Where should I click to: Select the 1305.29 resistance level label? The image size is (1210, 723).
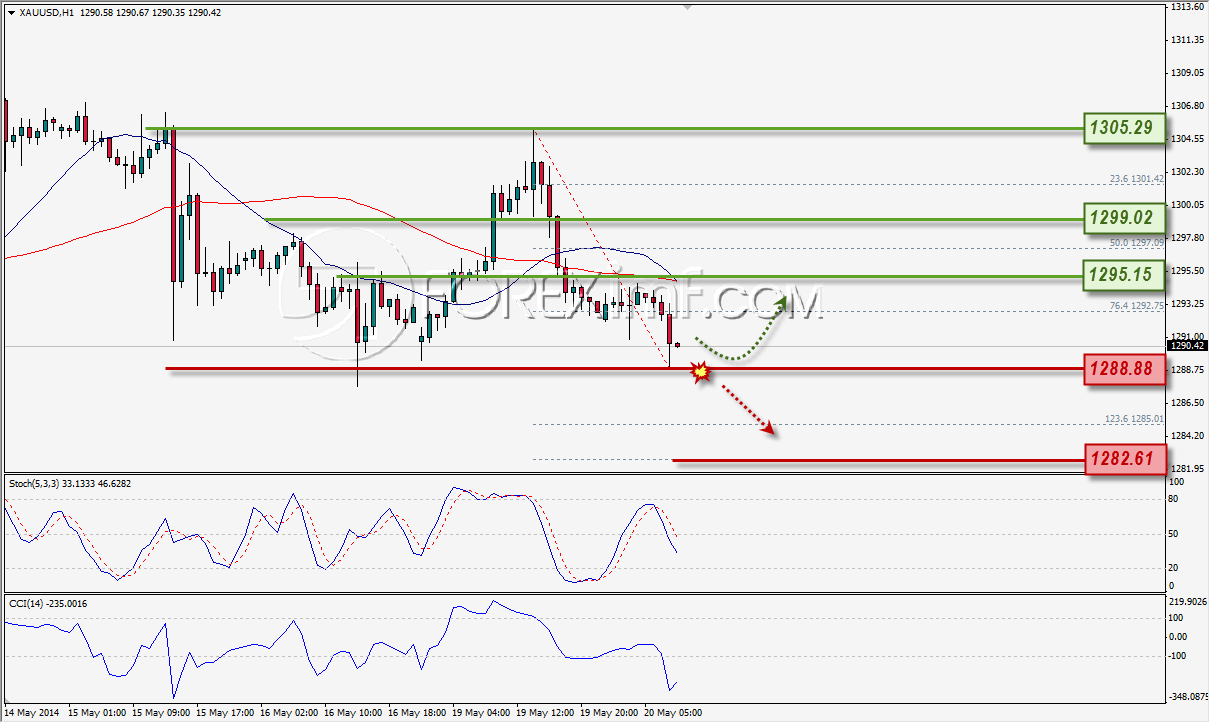point(1123,128)
